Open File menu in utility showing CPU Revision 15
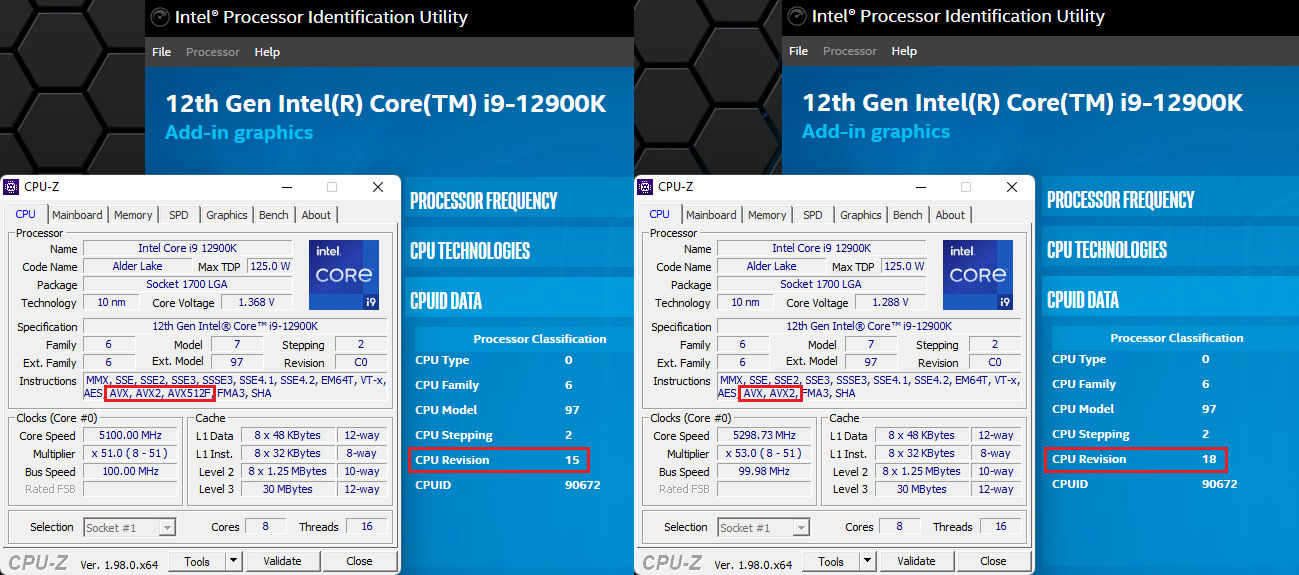The image size is (1299, 575). (161, 52)
